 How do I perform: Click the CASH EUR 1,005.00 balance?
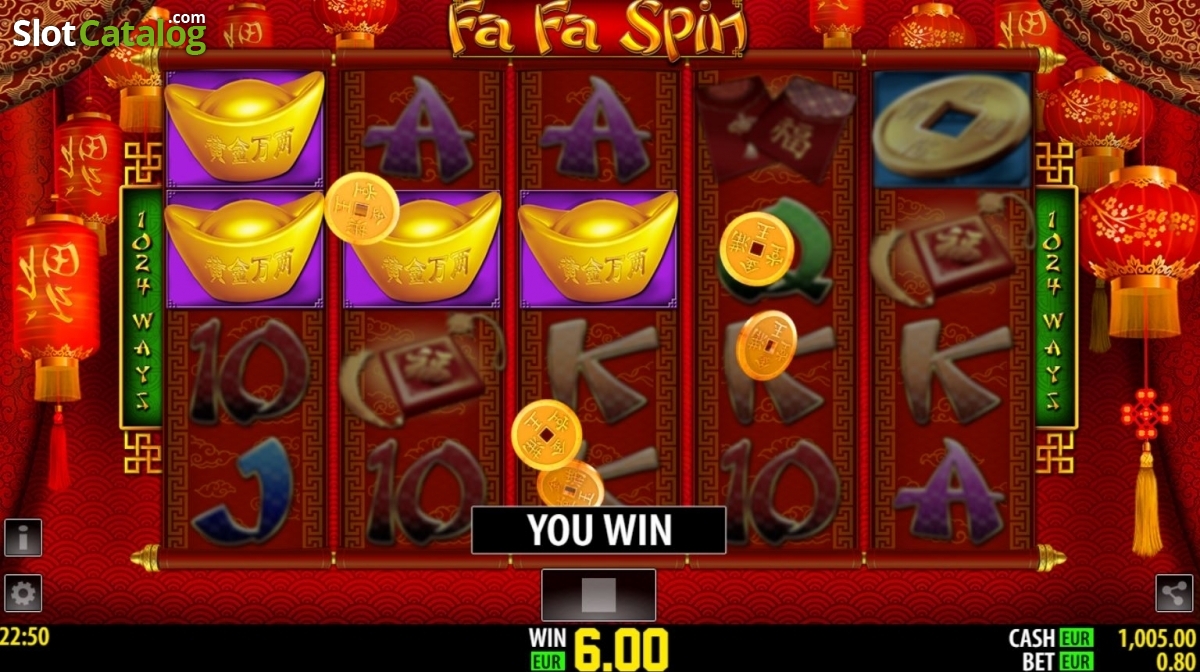pos(1101,638)
